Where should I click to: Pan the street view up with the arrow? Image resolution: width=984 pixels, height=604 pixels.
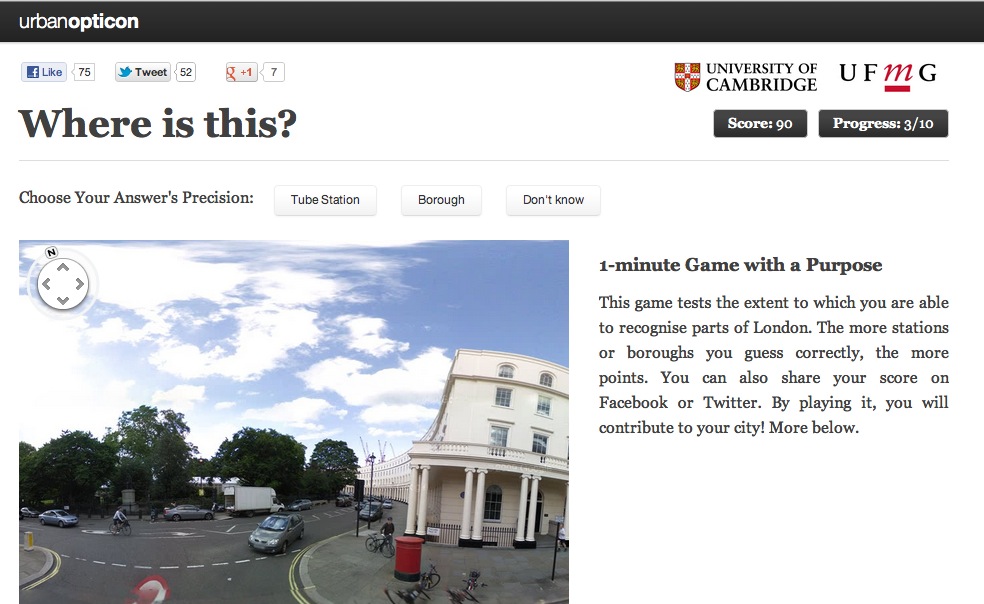coord(63,267)
